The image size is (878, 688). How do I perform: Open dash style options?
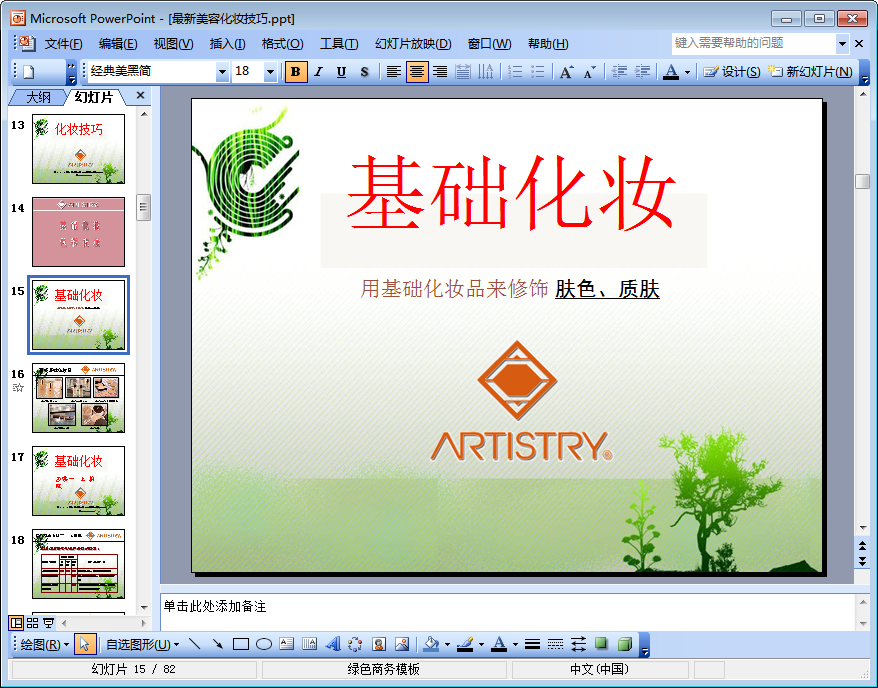555,644
